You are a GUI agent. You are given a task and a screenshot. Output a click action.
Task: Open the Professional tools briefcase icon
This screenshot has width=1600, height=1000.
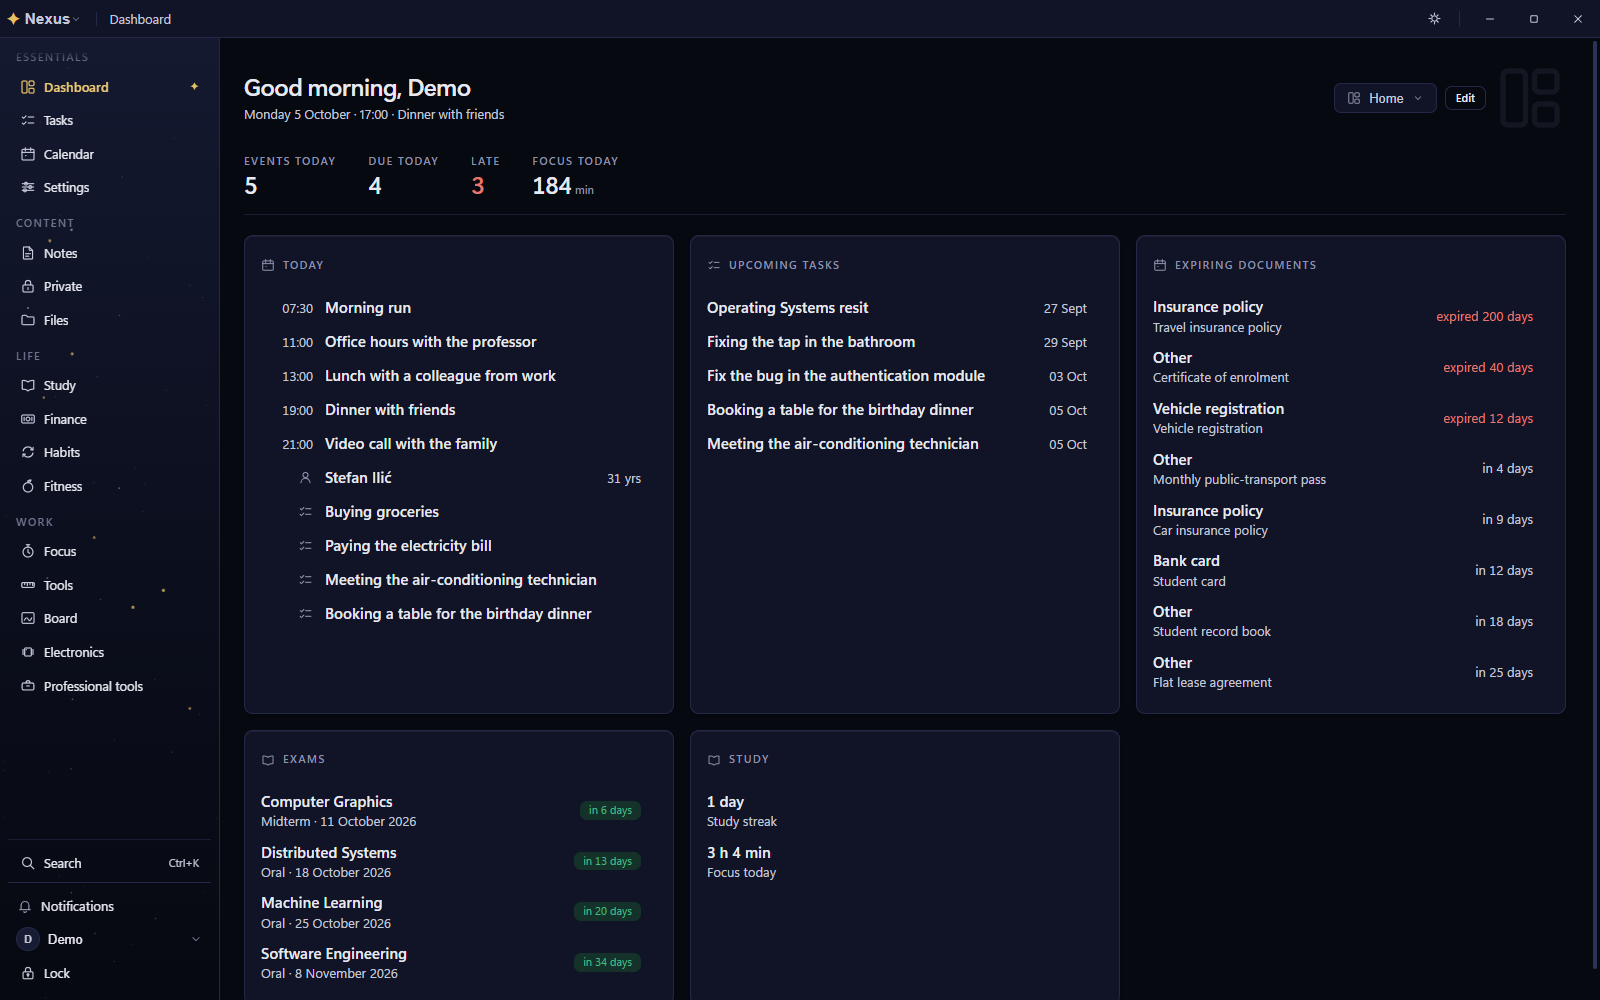(x=28, y=686)
